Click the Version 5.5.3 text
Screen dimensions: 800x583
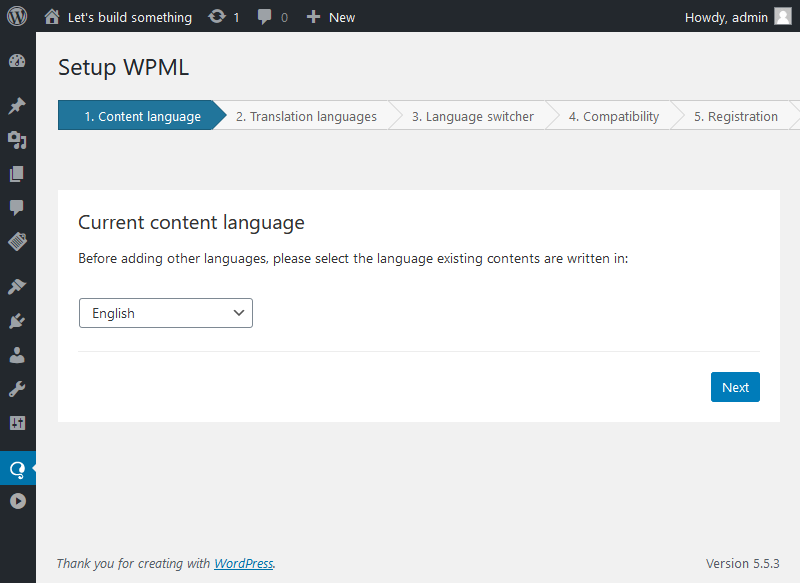click(742, 563)
